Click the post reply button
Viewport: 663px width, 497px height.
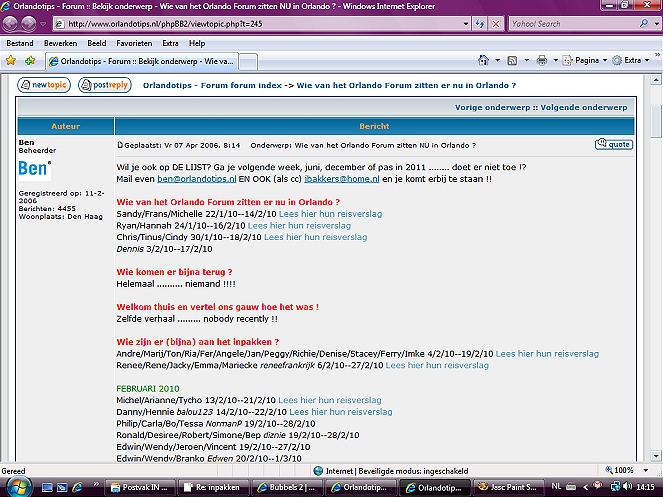click(x=105, y=86)
